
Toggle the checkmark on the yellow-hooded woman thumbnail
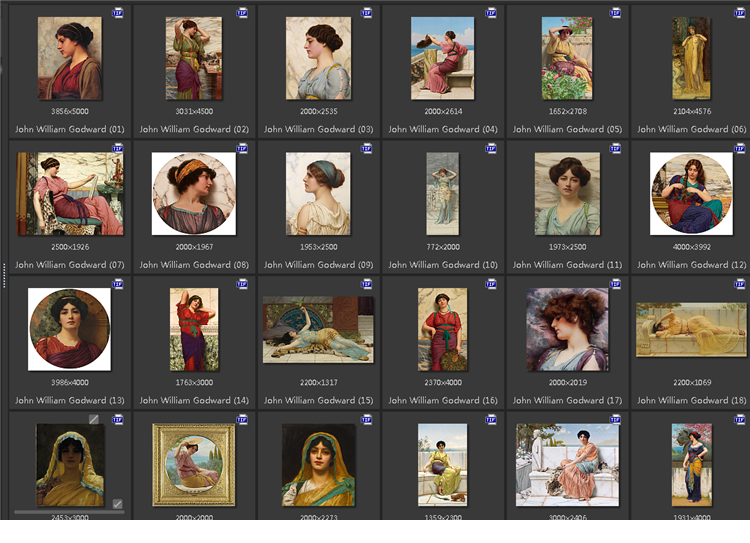point(117,504)
